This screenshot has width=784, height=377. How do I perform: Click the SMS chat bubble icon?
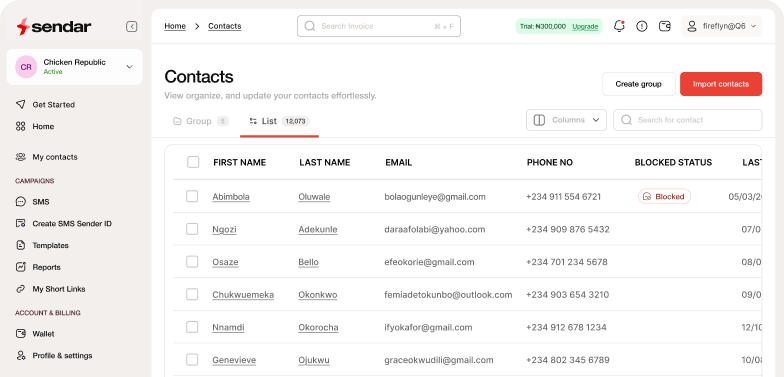pos(20,202)
